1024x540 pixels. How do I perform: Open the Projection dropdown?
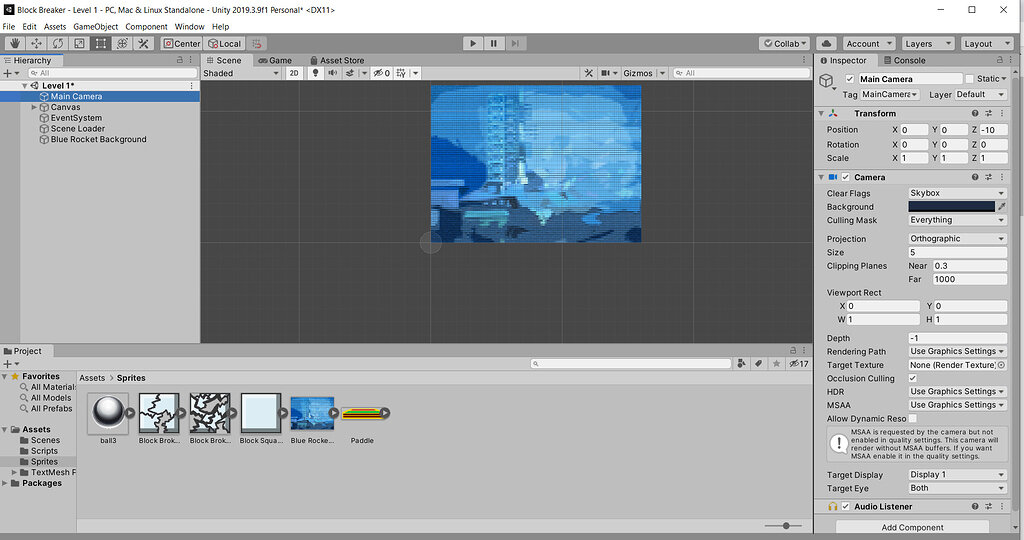957,238
